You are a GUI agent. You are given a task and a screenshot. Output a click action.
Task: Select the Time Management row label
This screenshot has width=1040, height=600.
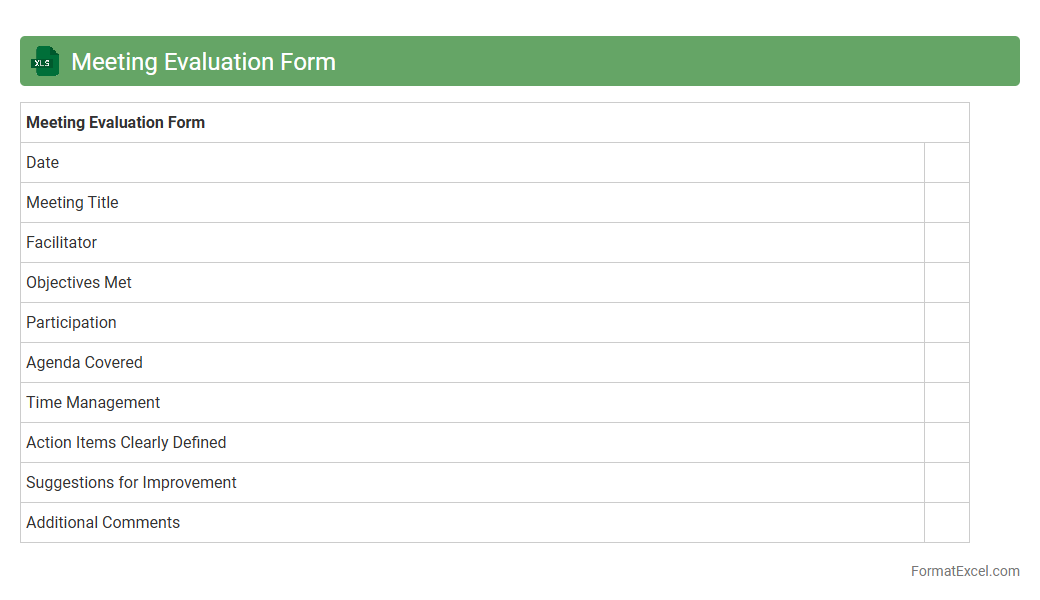93,403
